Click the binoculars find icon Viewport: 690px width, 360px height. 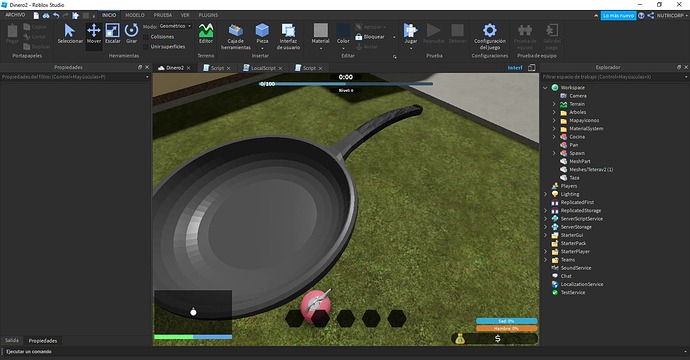pyautogui.click(x=46, y=15)
